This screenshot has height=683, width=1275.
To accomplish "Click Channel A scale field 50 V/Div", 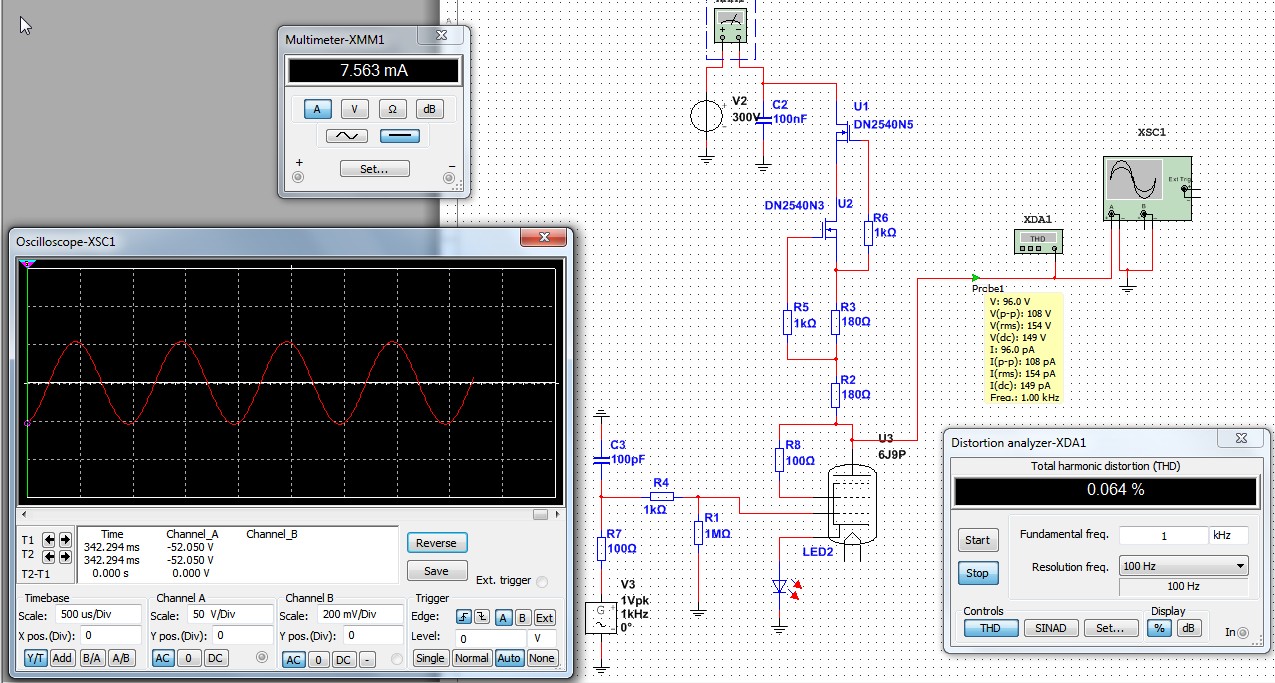I will (x=231, y=614).
